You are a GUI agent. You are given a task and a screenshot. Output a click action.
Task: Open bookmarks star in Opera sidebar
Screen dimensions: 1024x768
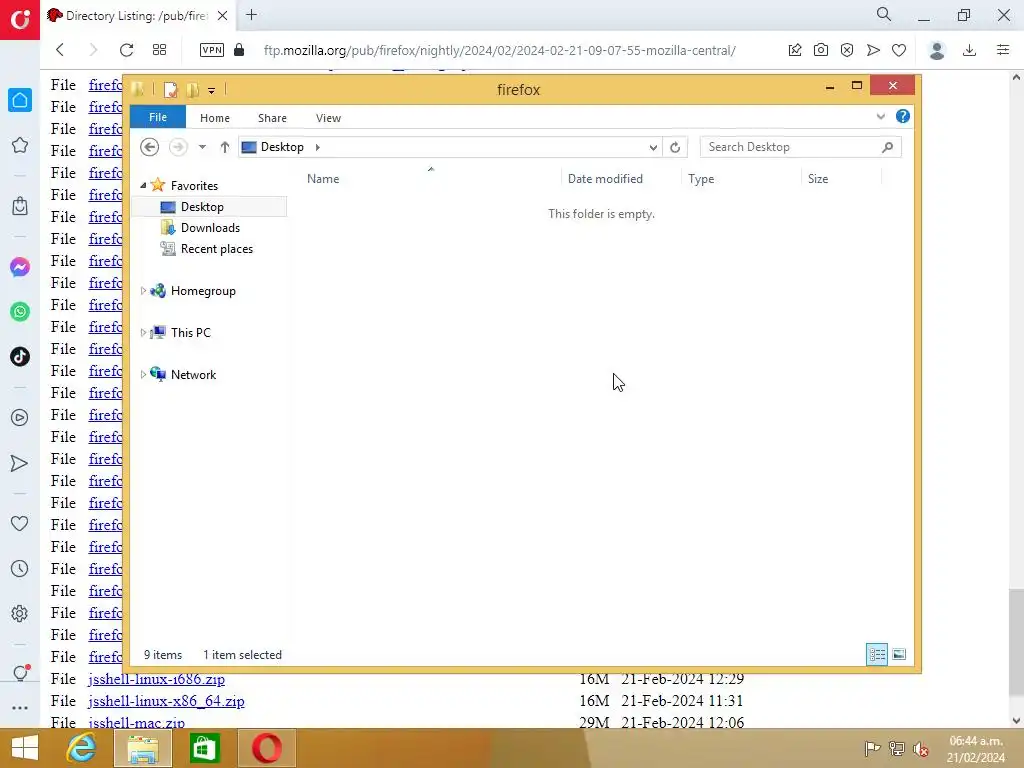[x=20, y=145]
